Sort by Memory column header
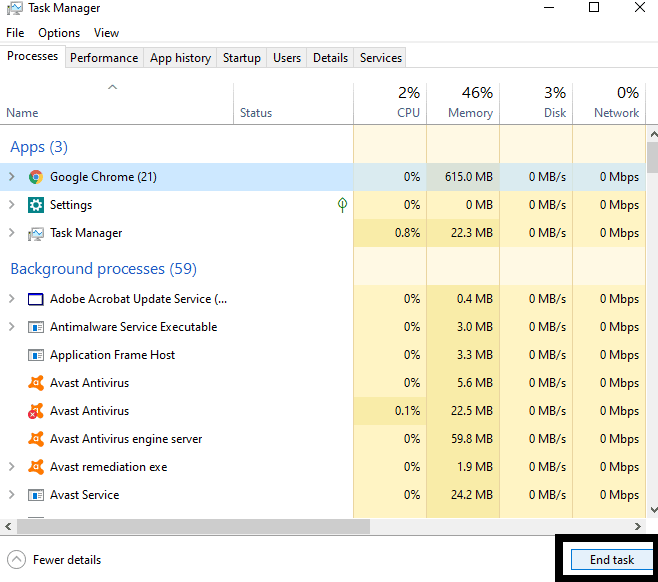This screenshot has width=658, height=582. pyautogui.click(x=463, y=103)
